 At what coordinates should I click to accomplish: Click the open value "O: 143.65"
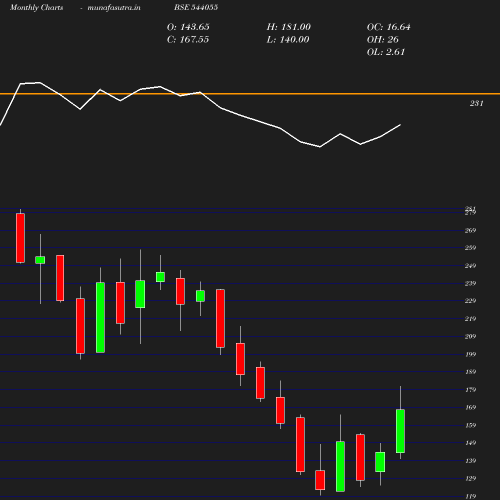pos(188,27)
